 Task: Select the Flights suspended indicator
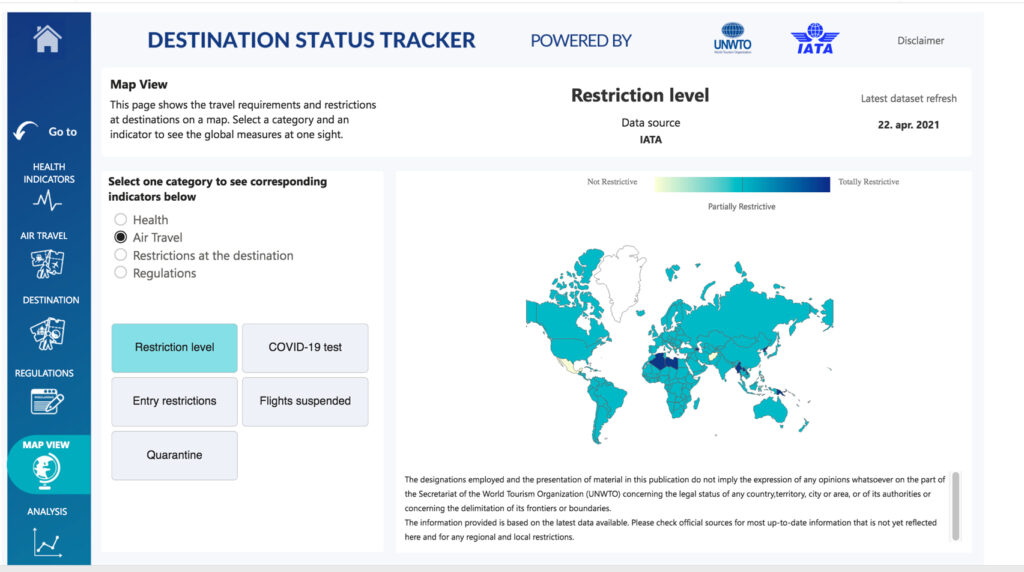305,401
